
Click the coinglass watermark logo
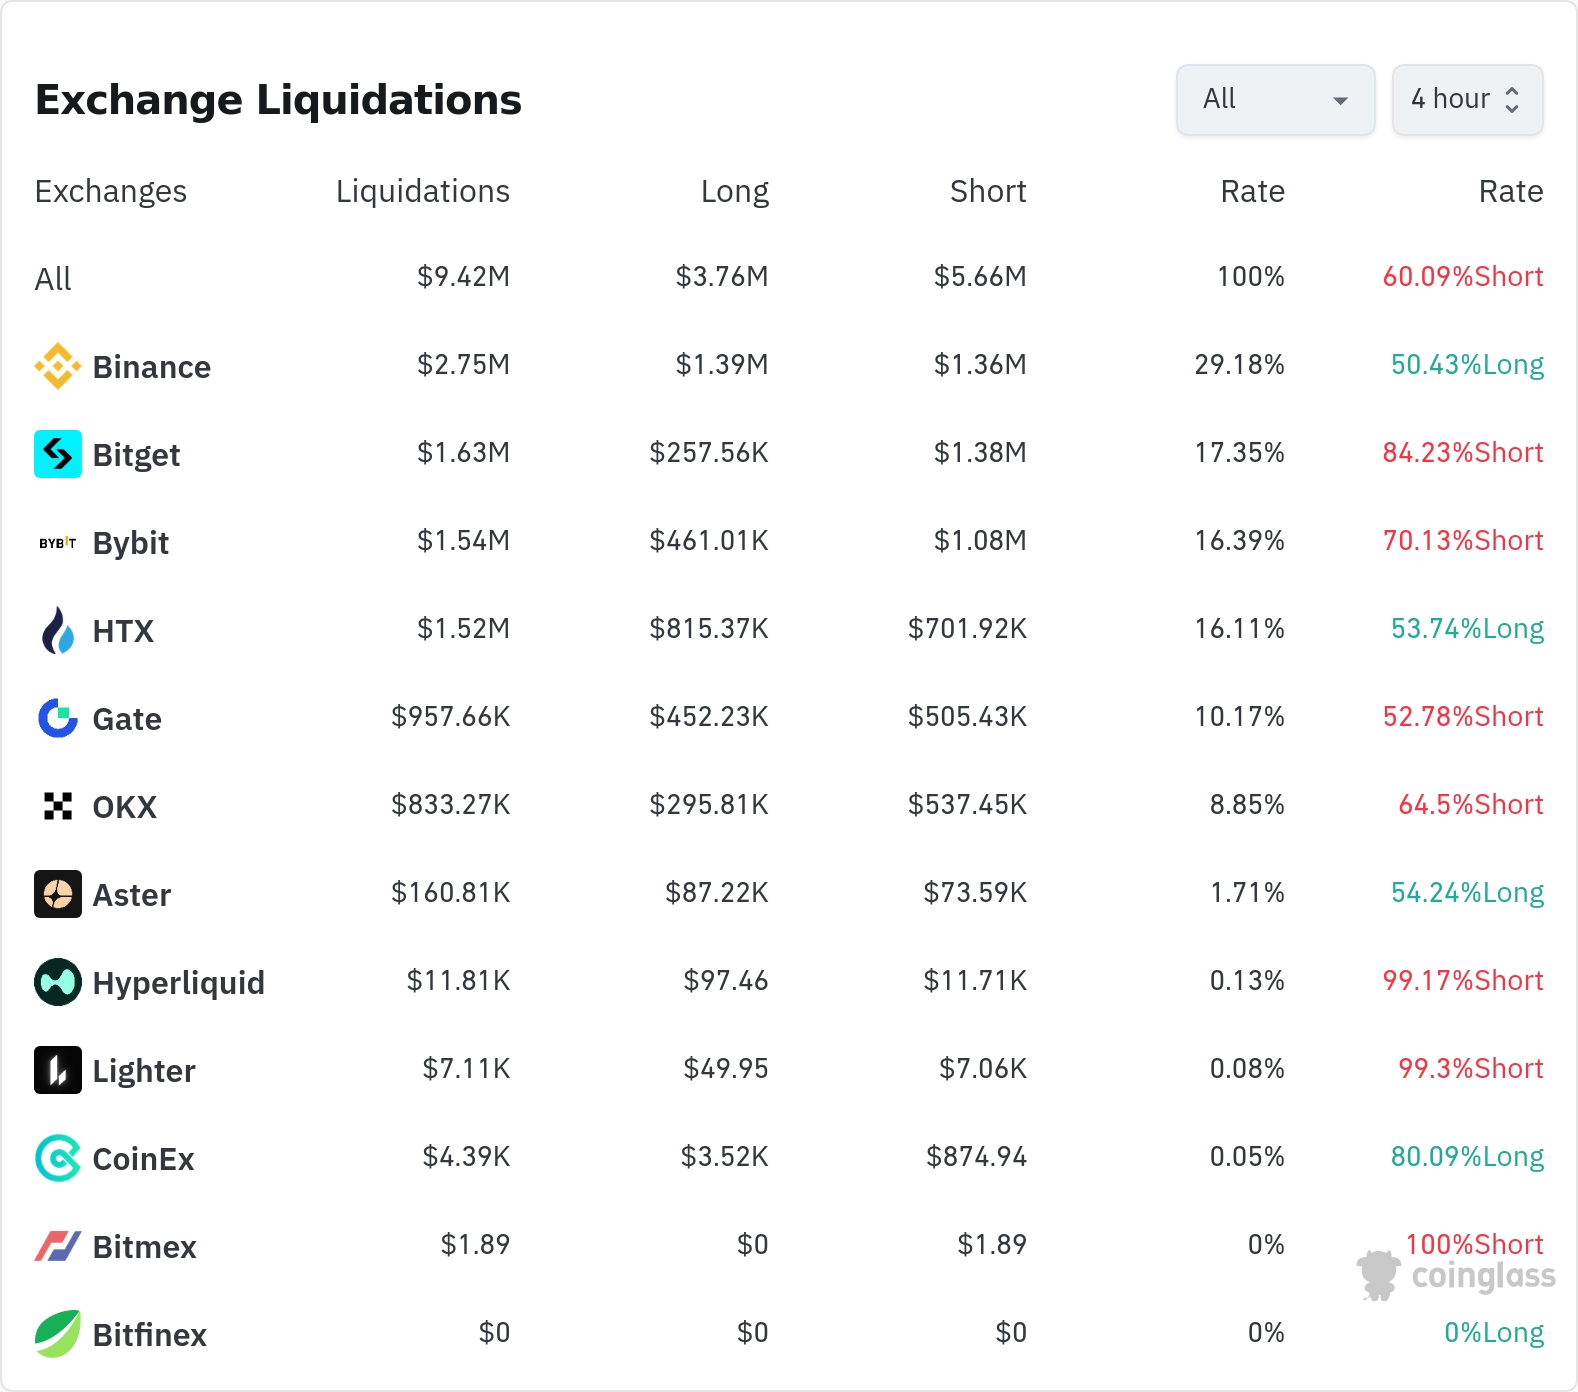[1456, 1276]
